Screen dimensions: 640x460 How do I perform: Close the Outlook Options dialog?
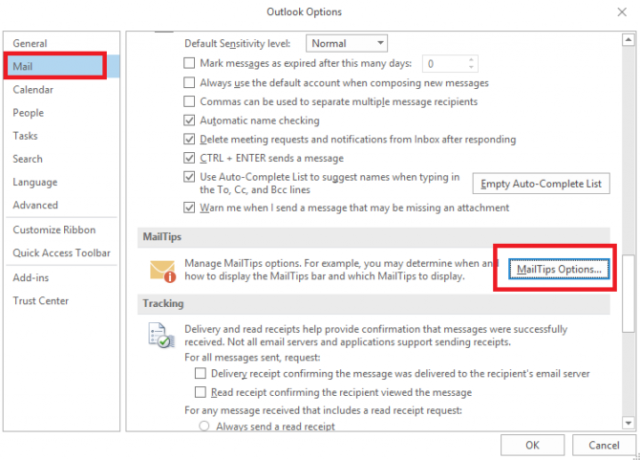tap(622, 12)
